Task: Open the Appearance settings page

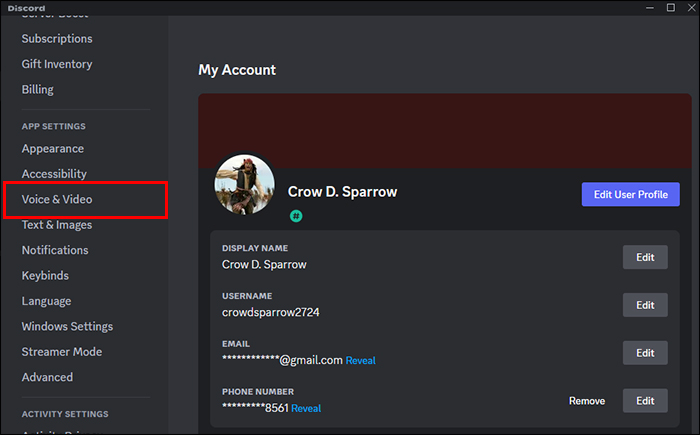Action: click(x=53, y=148)
